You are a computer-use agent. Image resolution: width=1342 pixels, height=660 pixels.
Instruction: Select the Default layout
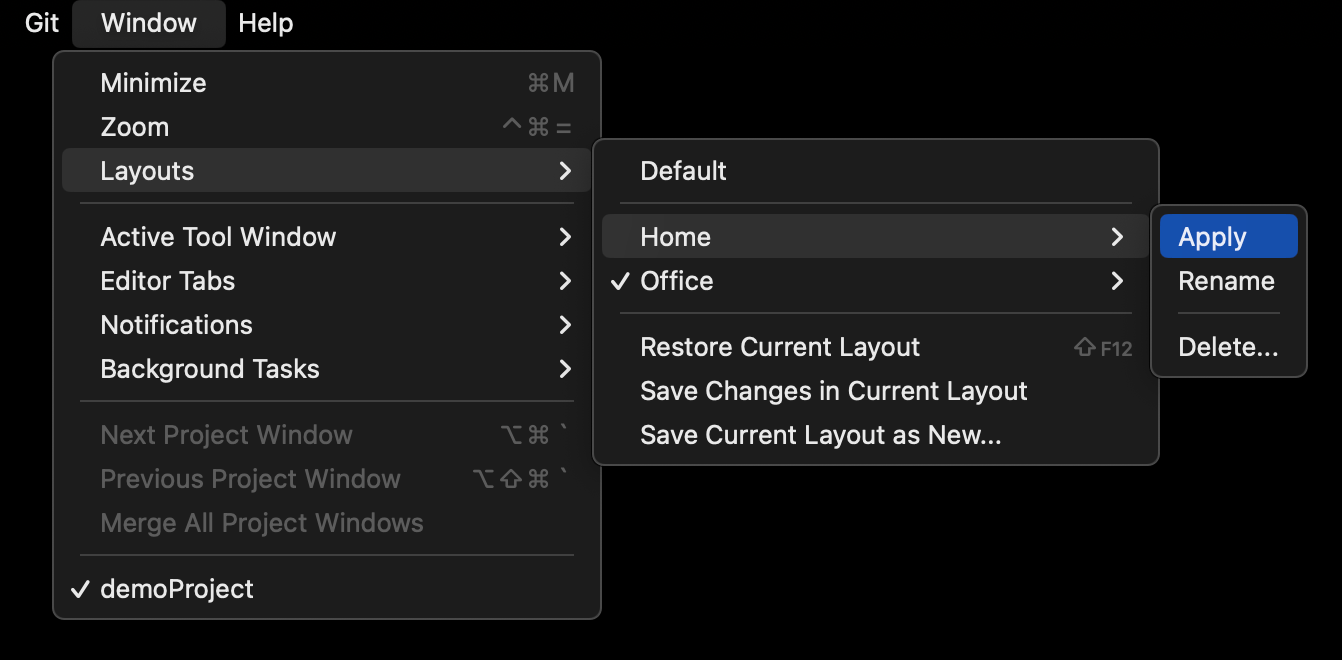(x=683, y=170)
